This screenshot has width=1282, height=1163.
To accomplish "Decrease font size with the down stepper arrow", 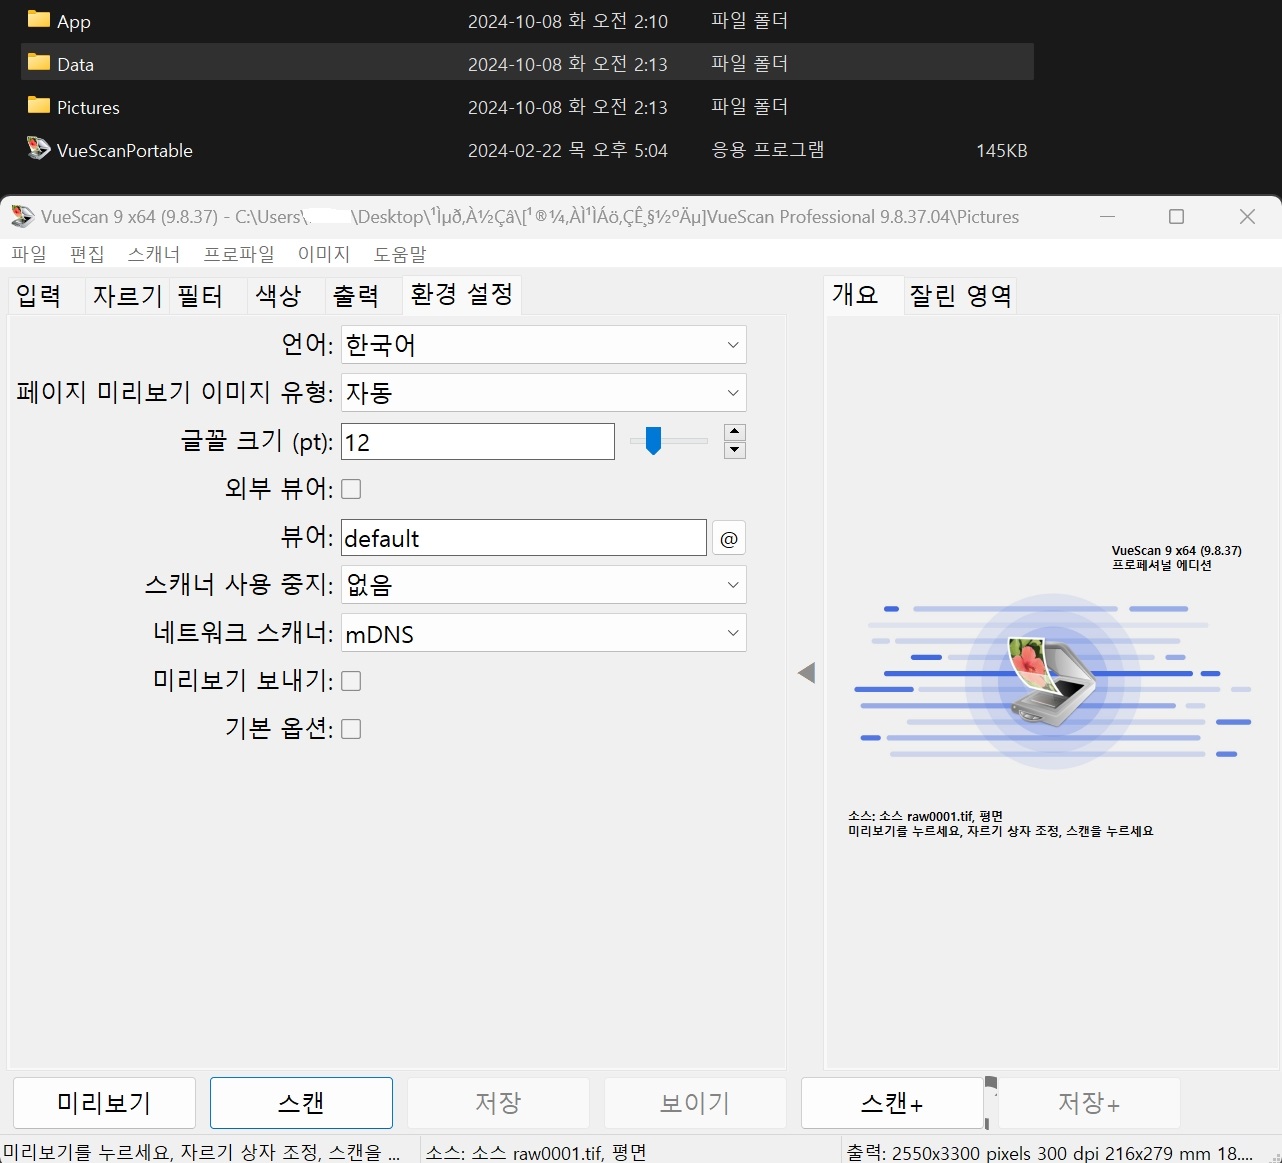I will 735,450.
